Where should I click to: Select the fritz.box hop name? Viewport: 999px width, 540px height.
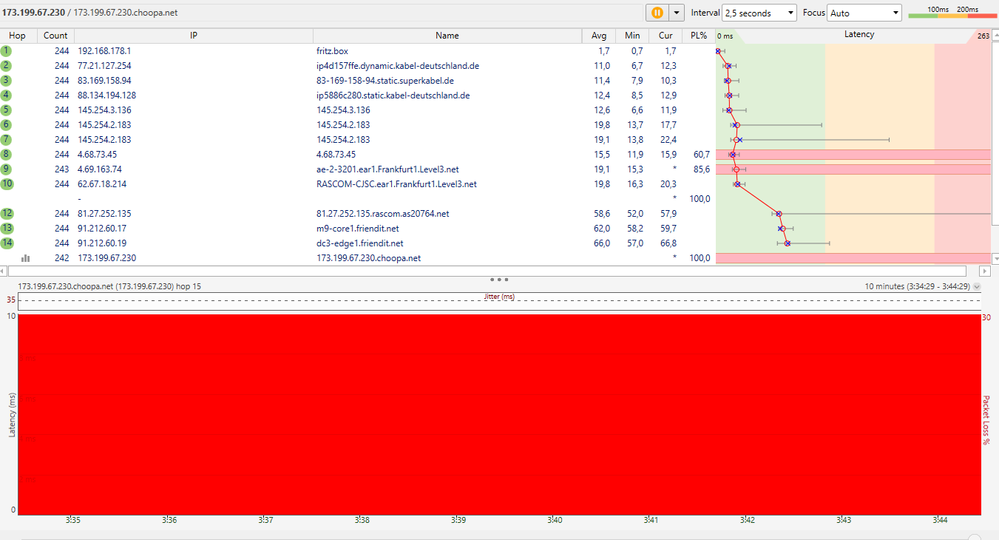click(x=332, y=51)
